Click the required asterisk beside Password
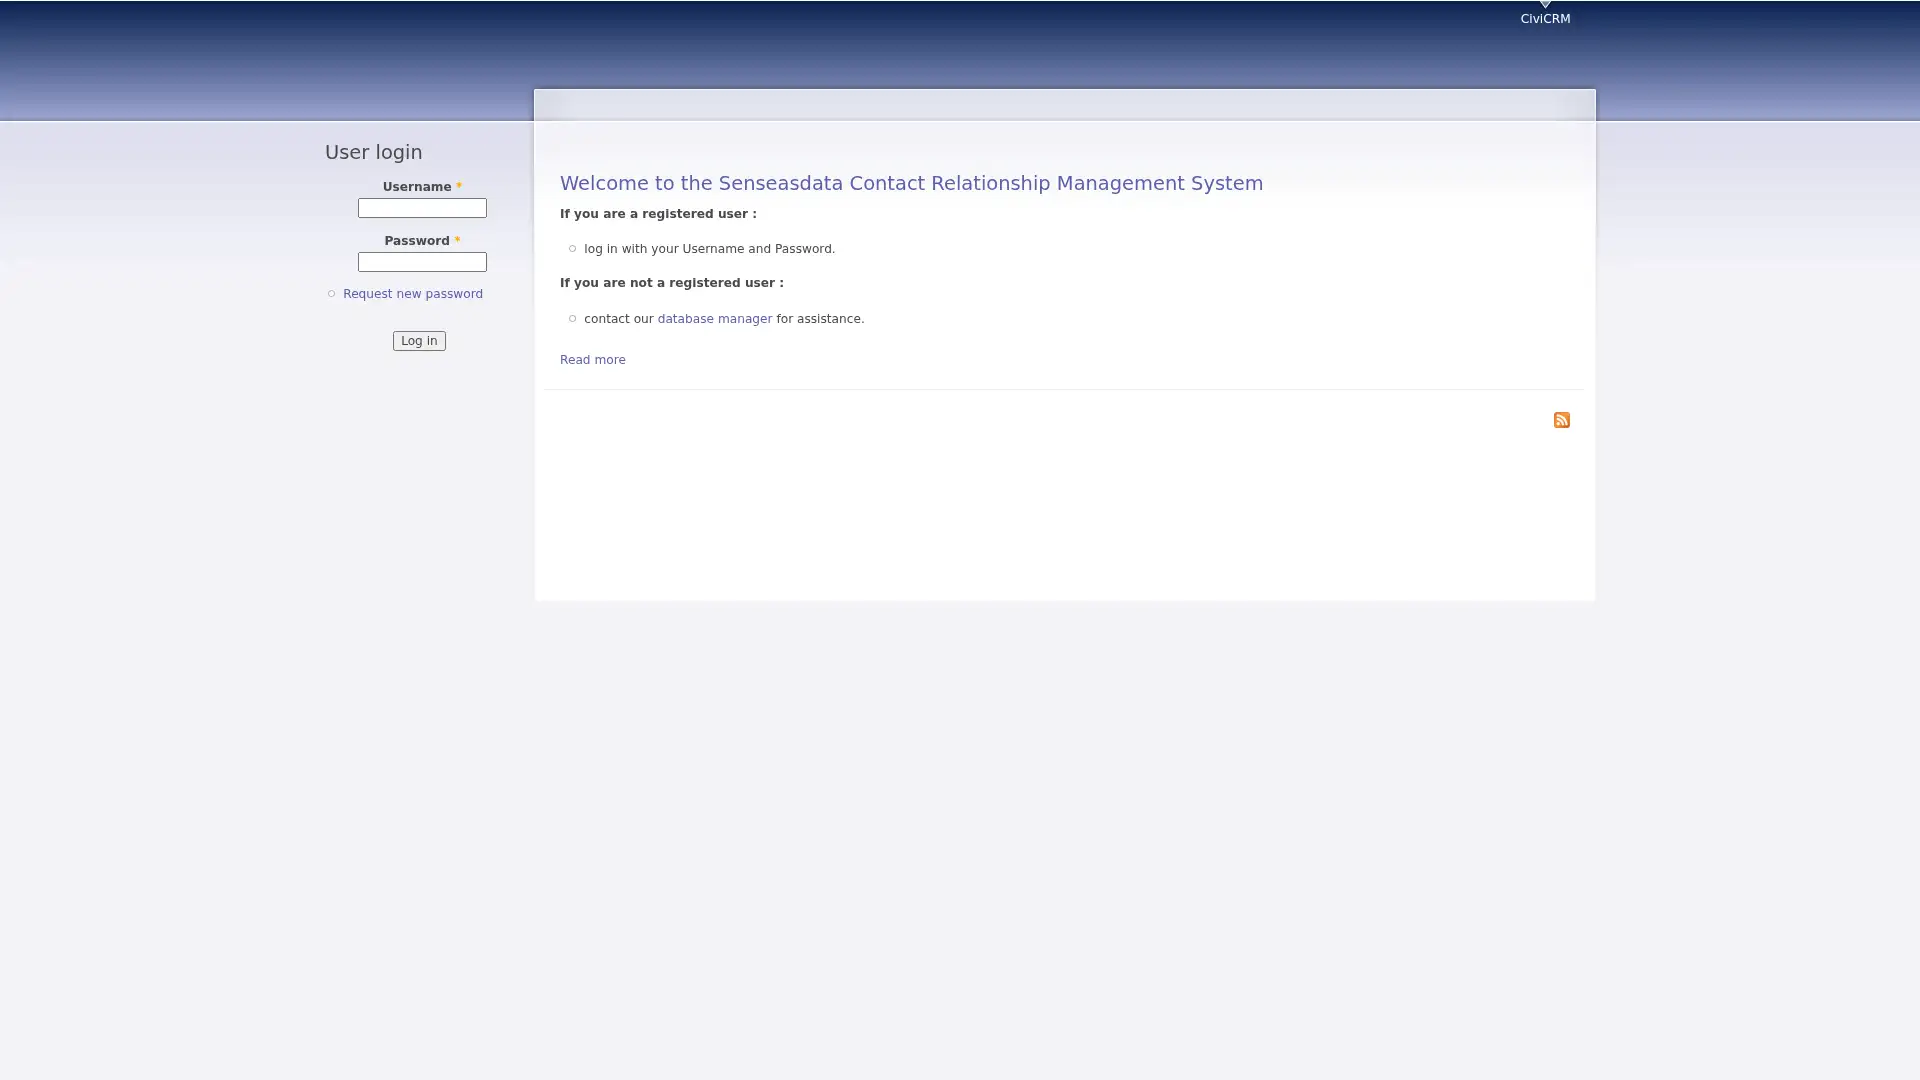 click(457, 240)
